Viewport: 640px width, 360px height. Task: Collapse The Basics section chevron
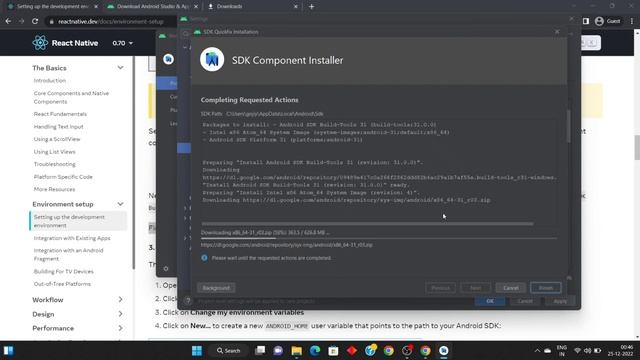click(x=120, y=68)
